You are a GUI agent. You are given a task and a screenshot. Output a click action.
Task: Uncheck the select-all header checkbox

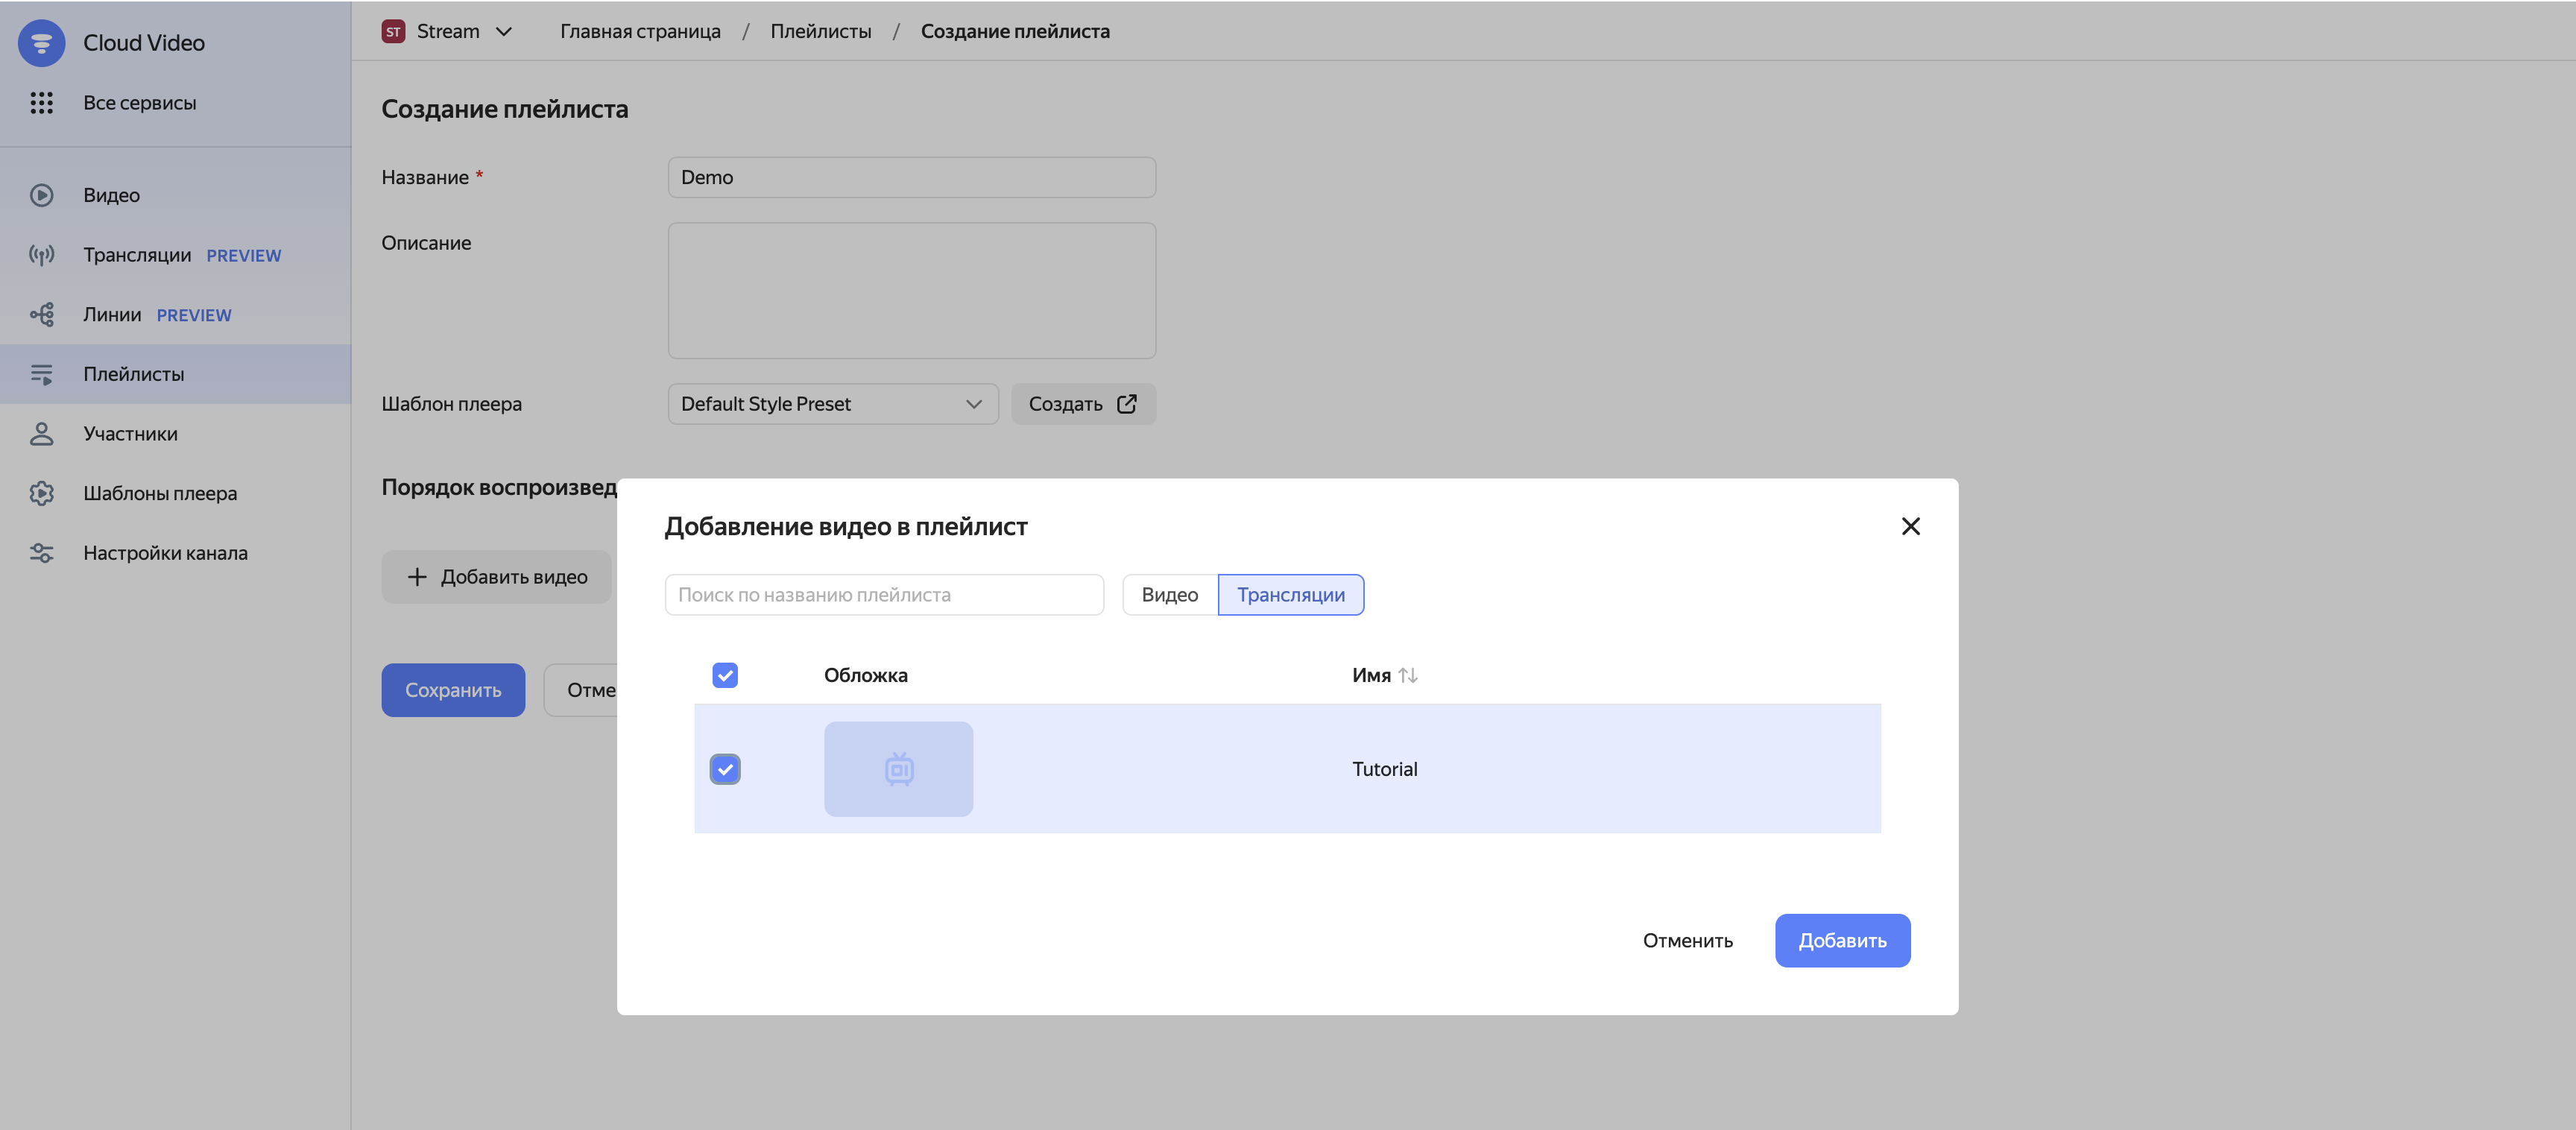click(725, 675)
